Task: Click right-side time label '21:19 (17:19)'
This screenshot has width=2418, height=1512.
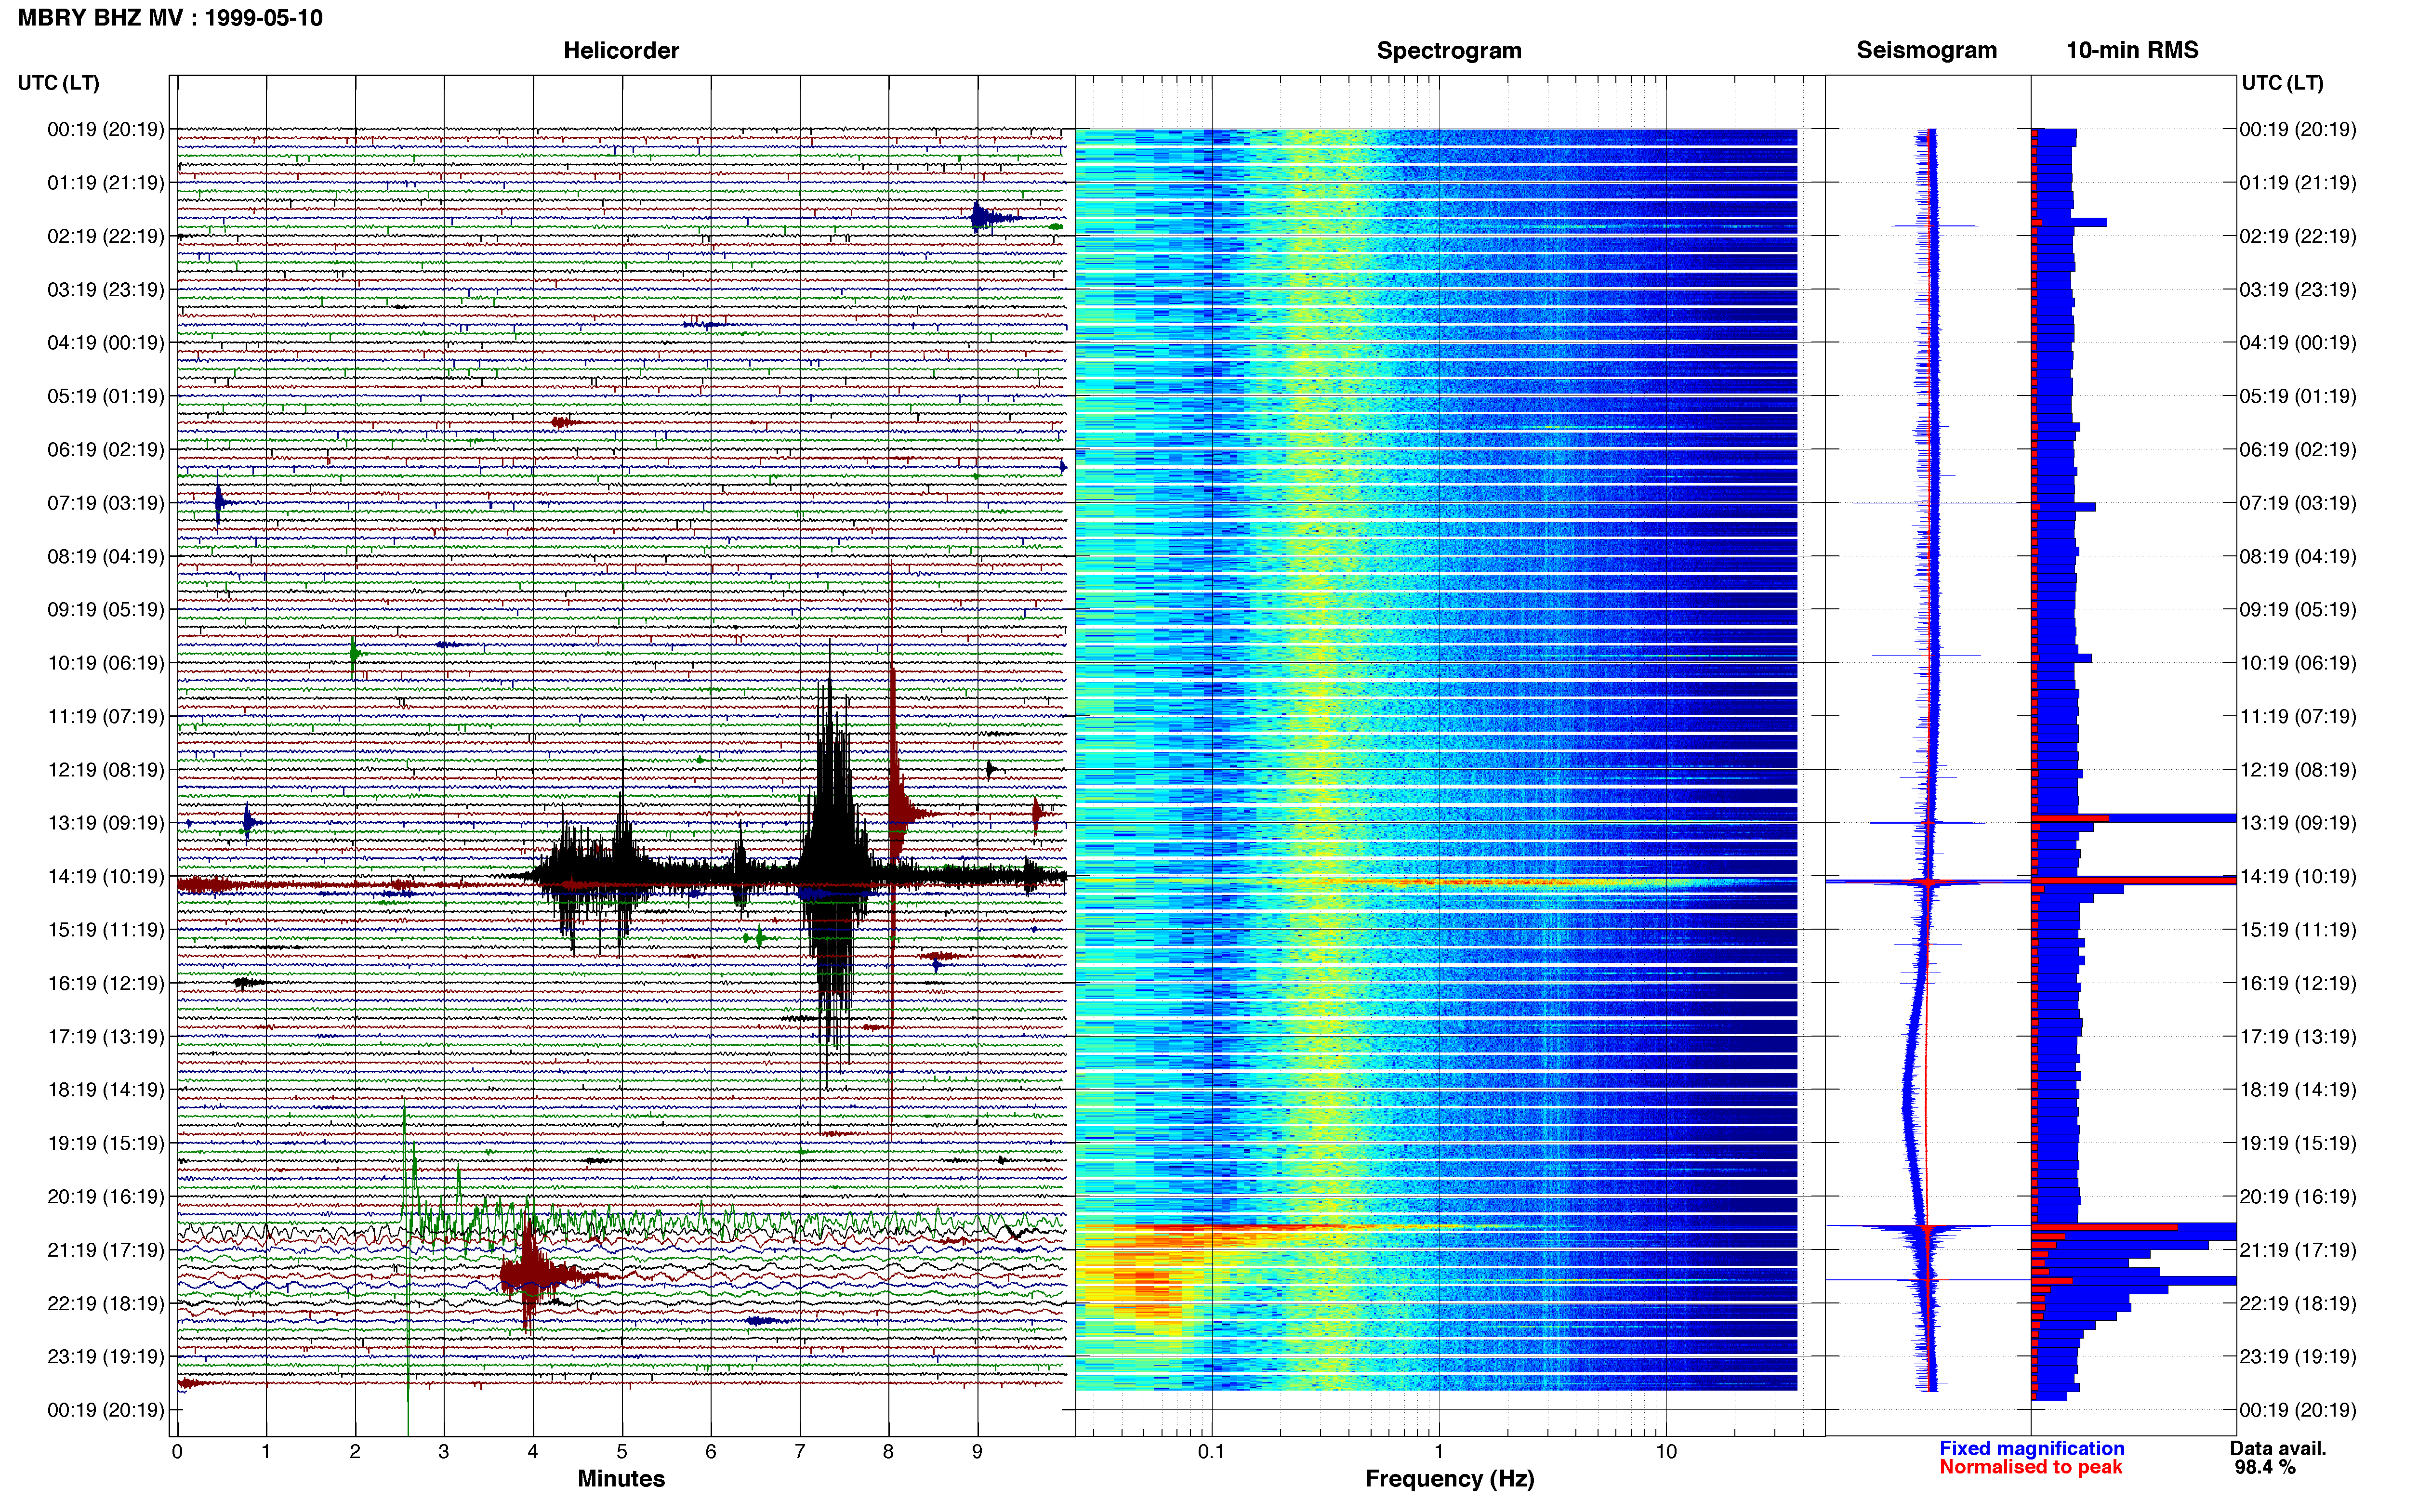Action: (x=2298, y=1250)
